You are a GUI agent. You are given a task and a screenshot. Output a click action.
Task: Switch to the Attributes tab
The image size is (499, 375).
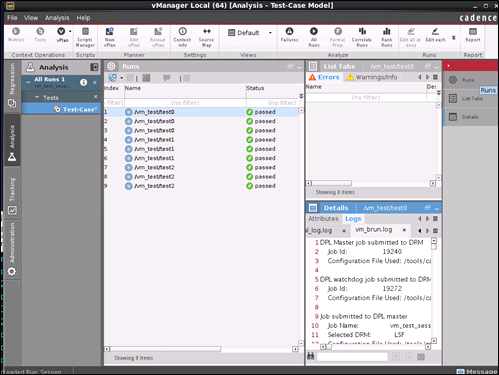coord(323,219)
